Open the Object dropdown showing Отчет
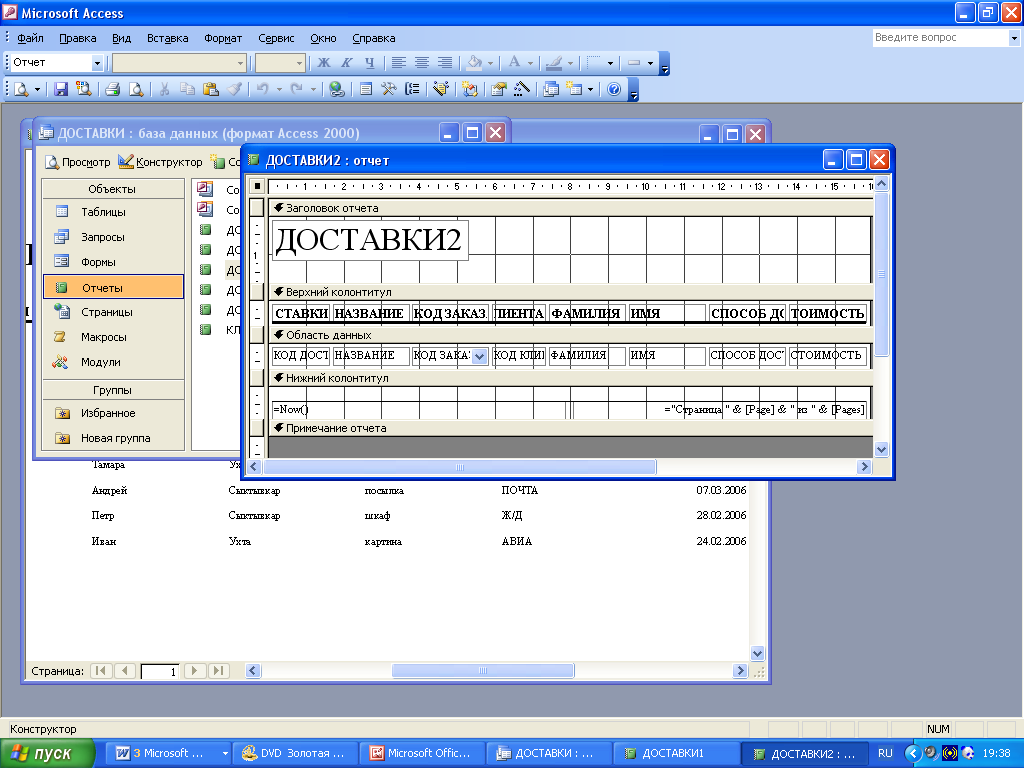This screenshot has width=1024, height=768. 97,63
